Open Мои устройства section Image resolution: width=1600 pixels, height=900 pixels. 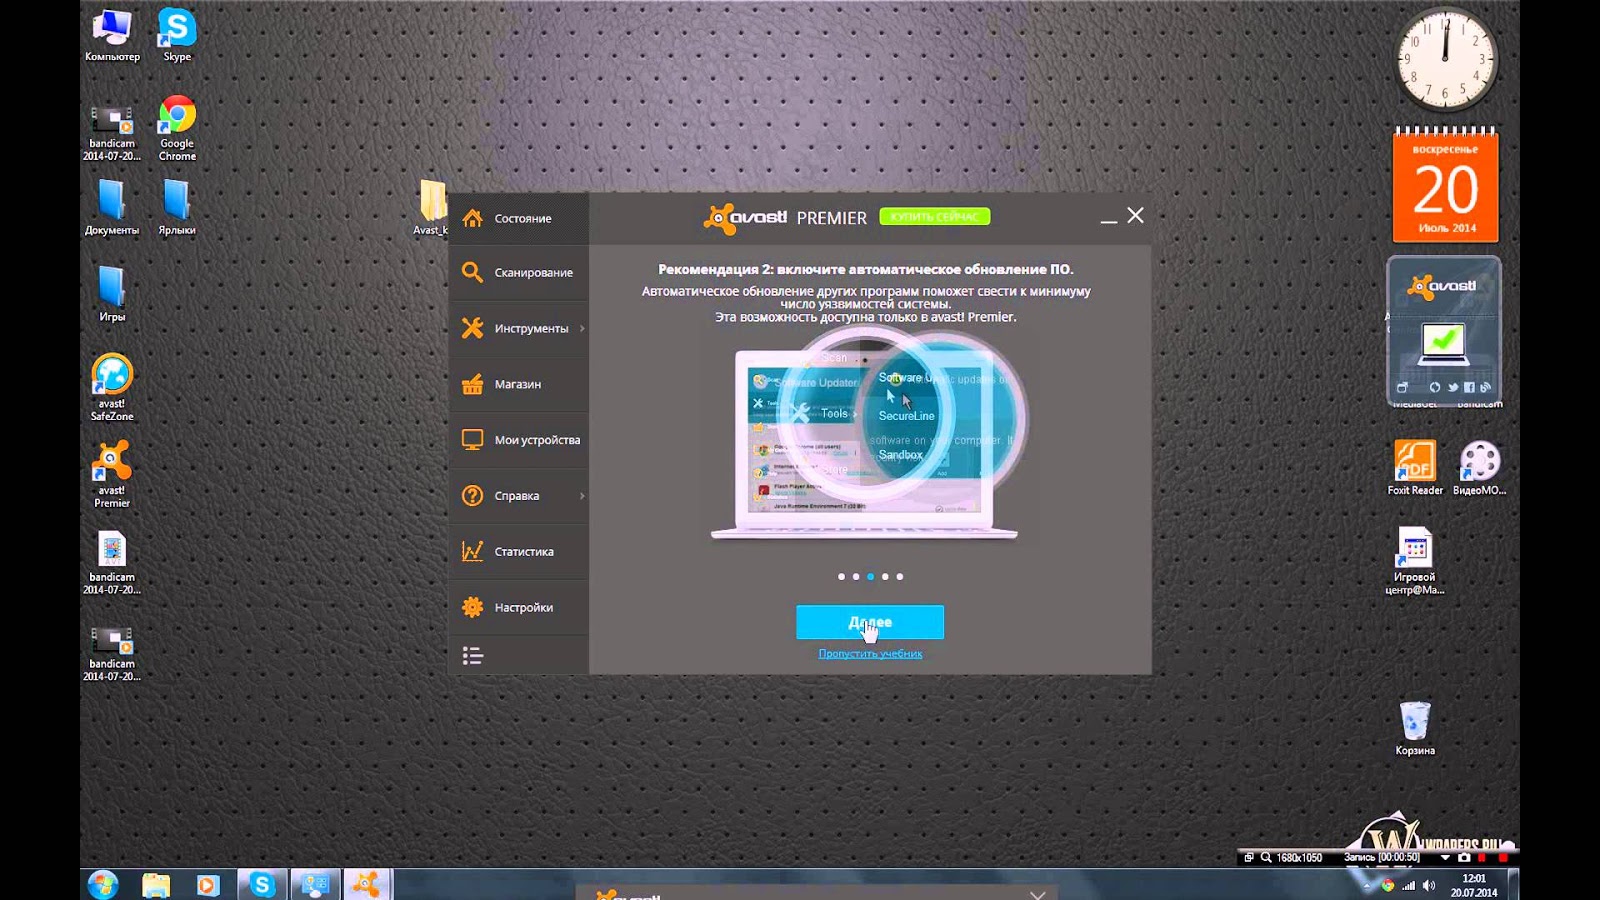(518, 440)
